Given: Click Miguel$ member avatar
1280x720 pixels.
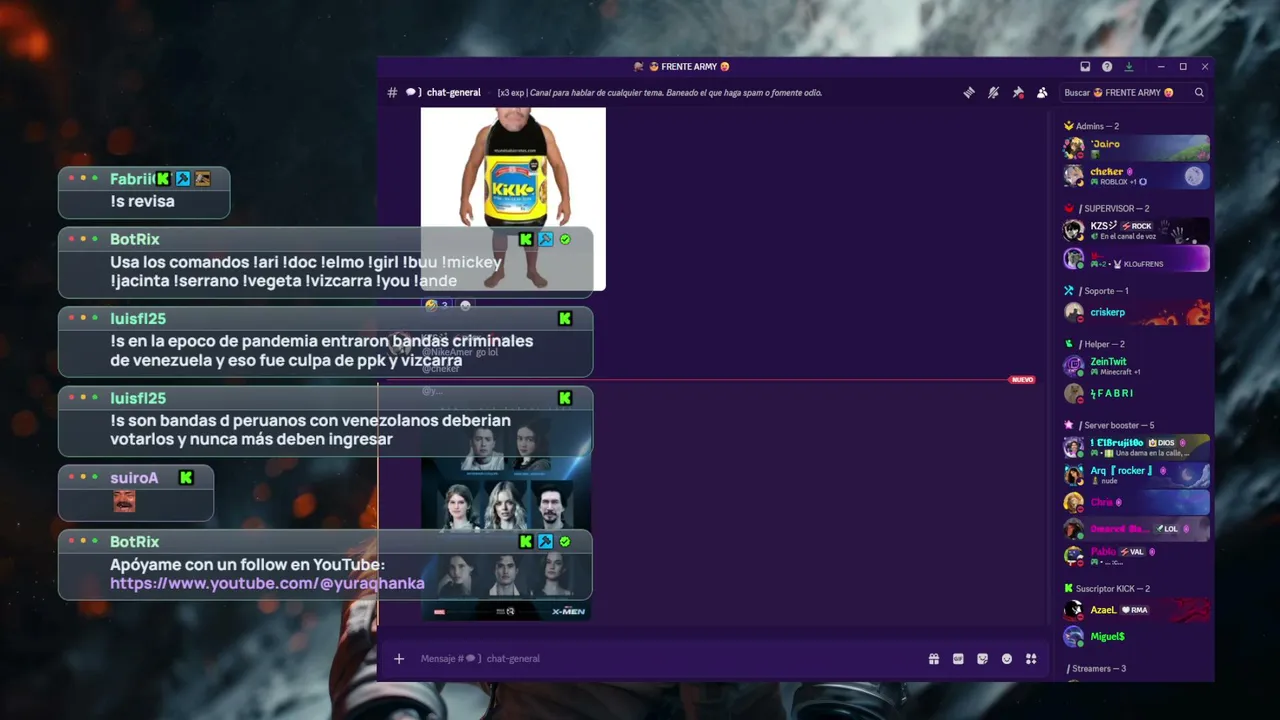Looking at the screenshot, I should pyautogui.click(x=1074, y=637).
